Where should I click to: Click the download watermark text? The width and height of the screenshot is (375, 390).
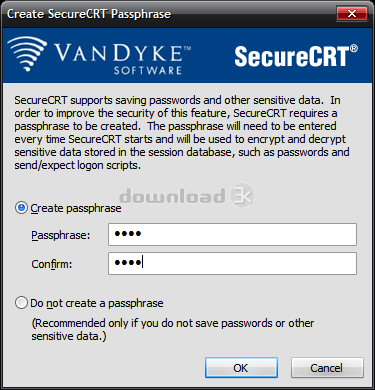pos(172,196)
